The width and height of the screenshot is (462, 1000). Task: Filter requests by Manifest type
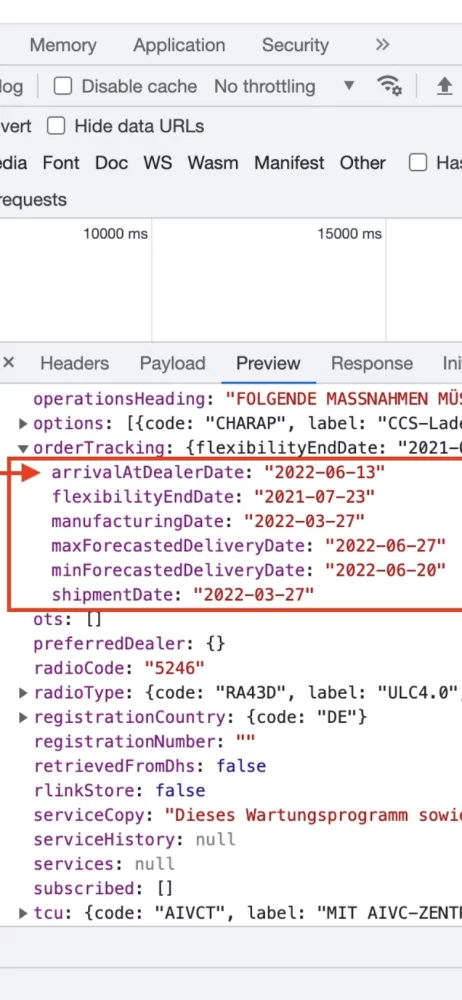click(290, 163)
